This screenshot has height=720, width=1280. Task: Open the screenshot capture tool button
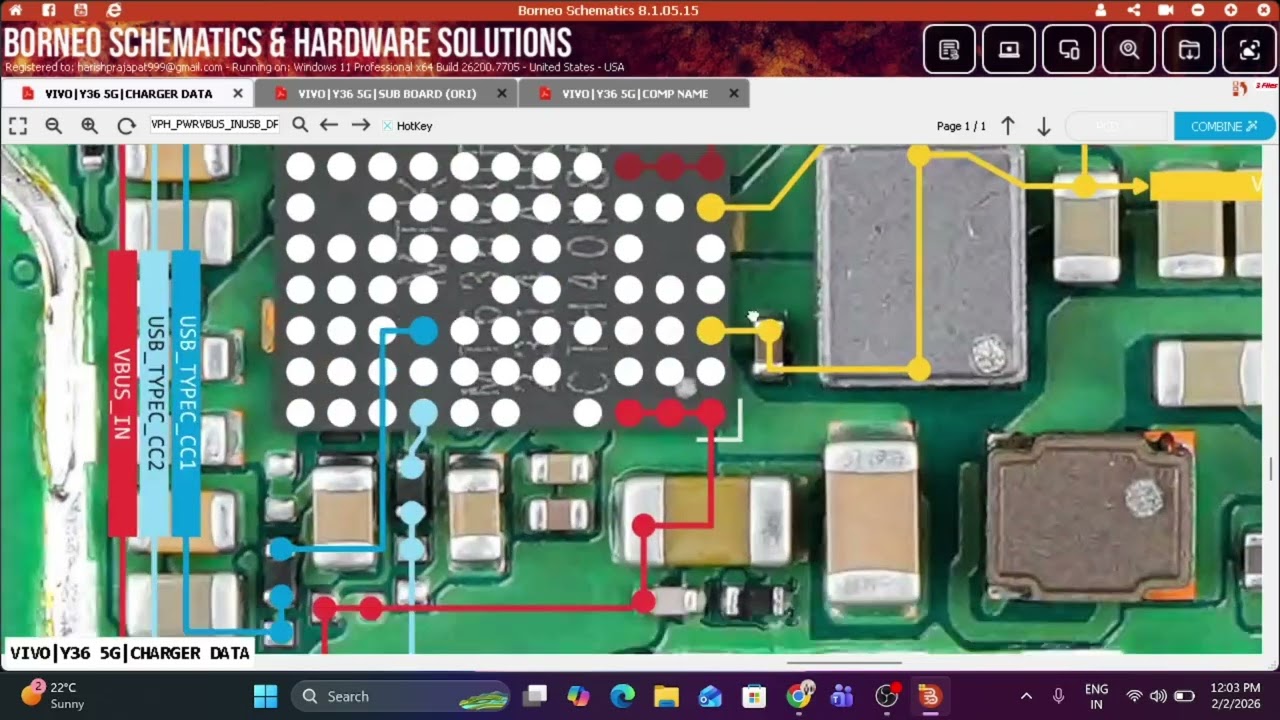pyautogui.click(x=1249, y=49)
